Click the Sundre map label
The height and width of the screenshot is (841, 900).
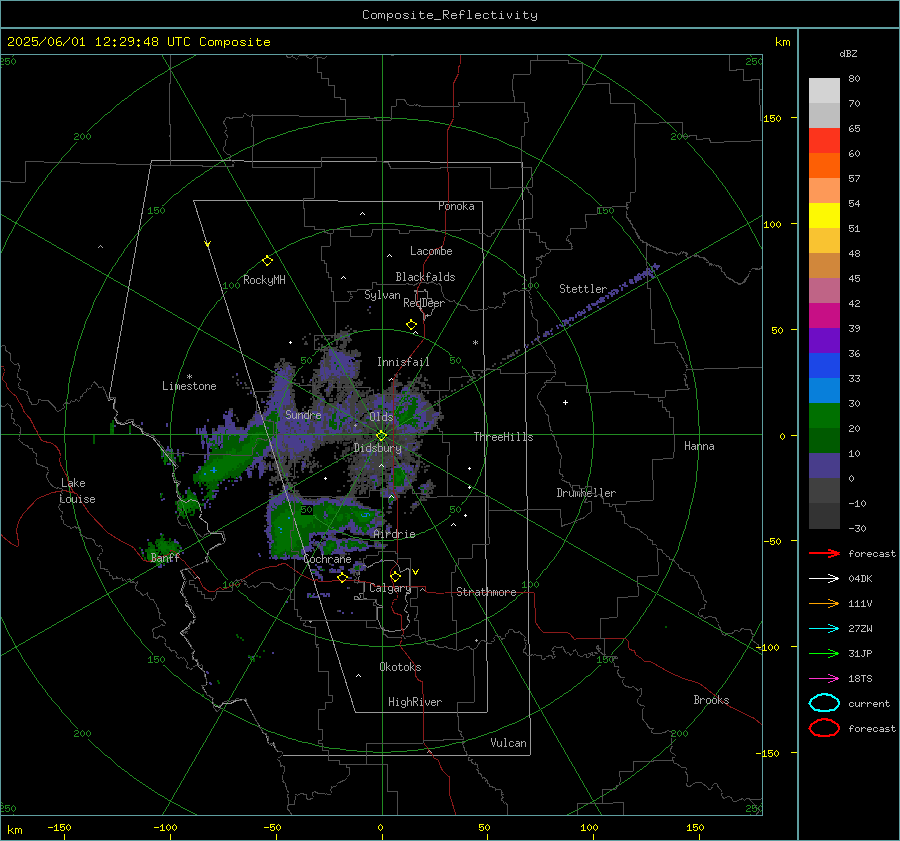303,414
